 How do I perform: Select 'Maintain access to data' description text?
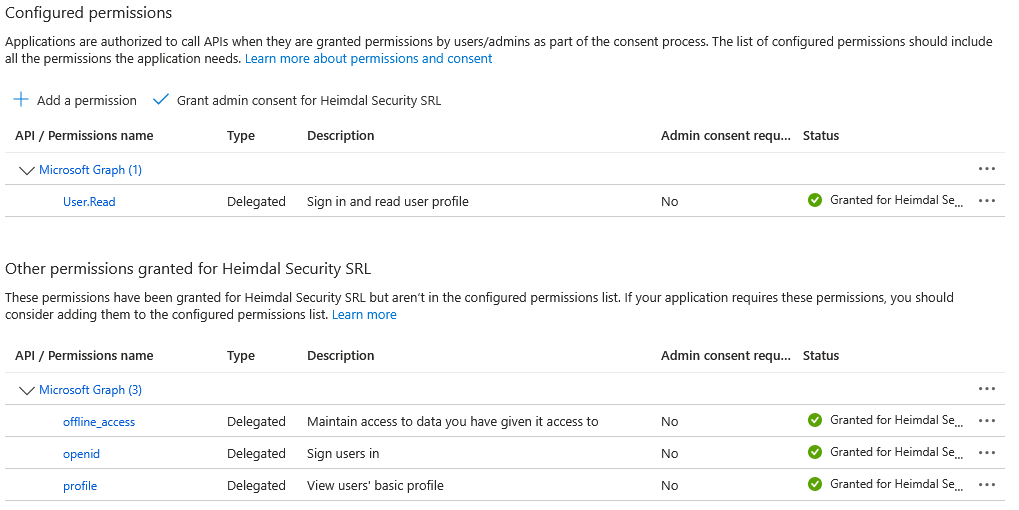click(453, 422)
